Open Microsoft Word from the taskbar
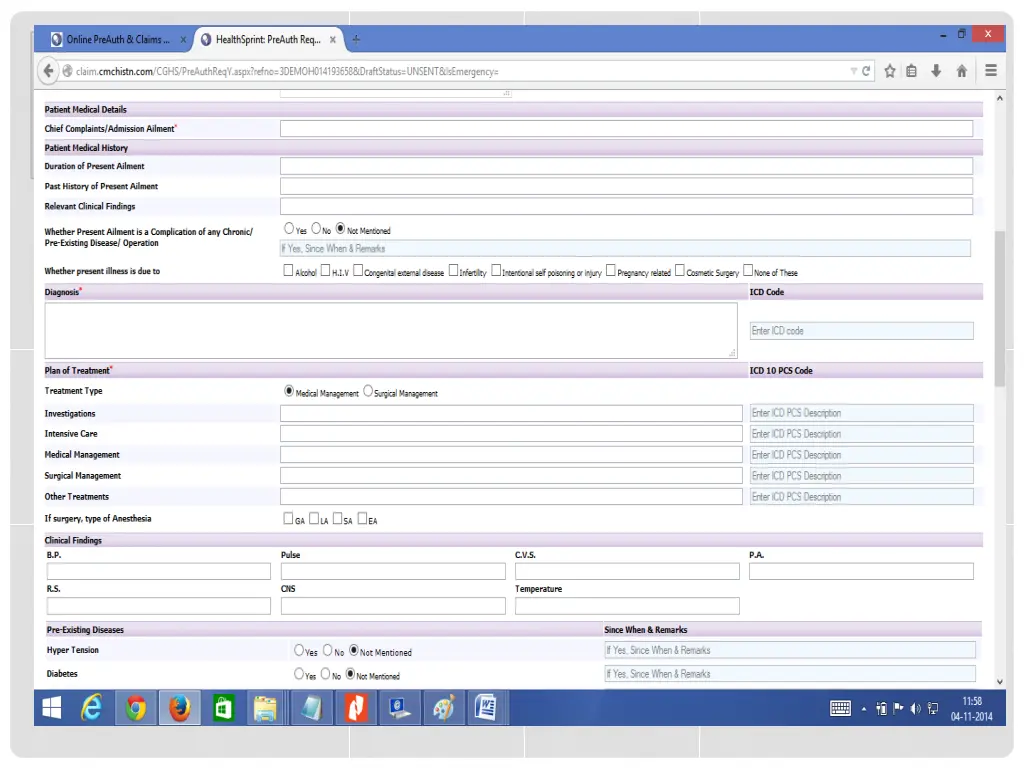1024x768 pixels. 486,708
